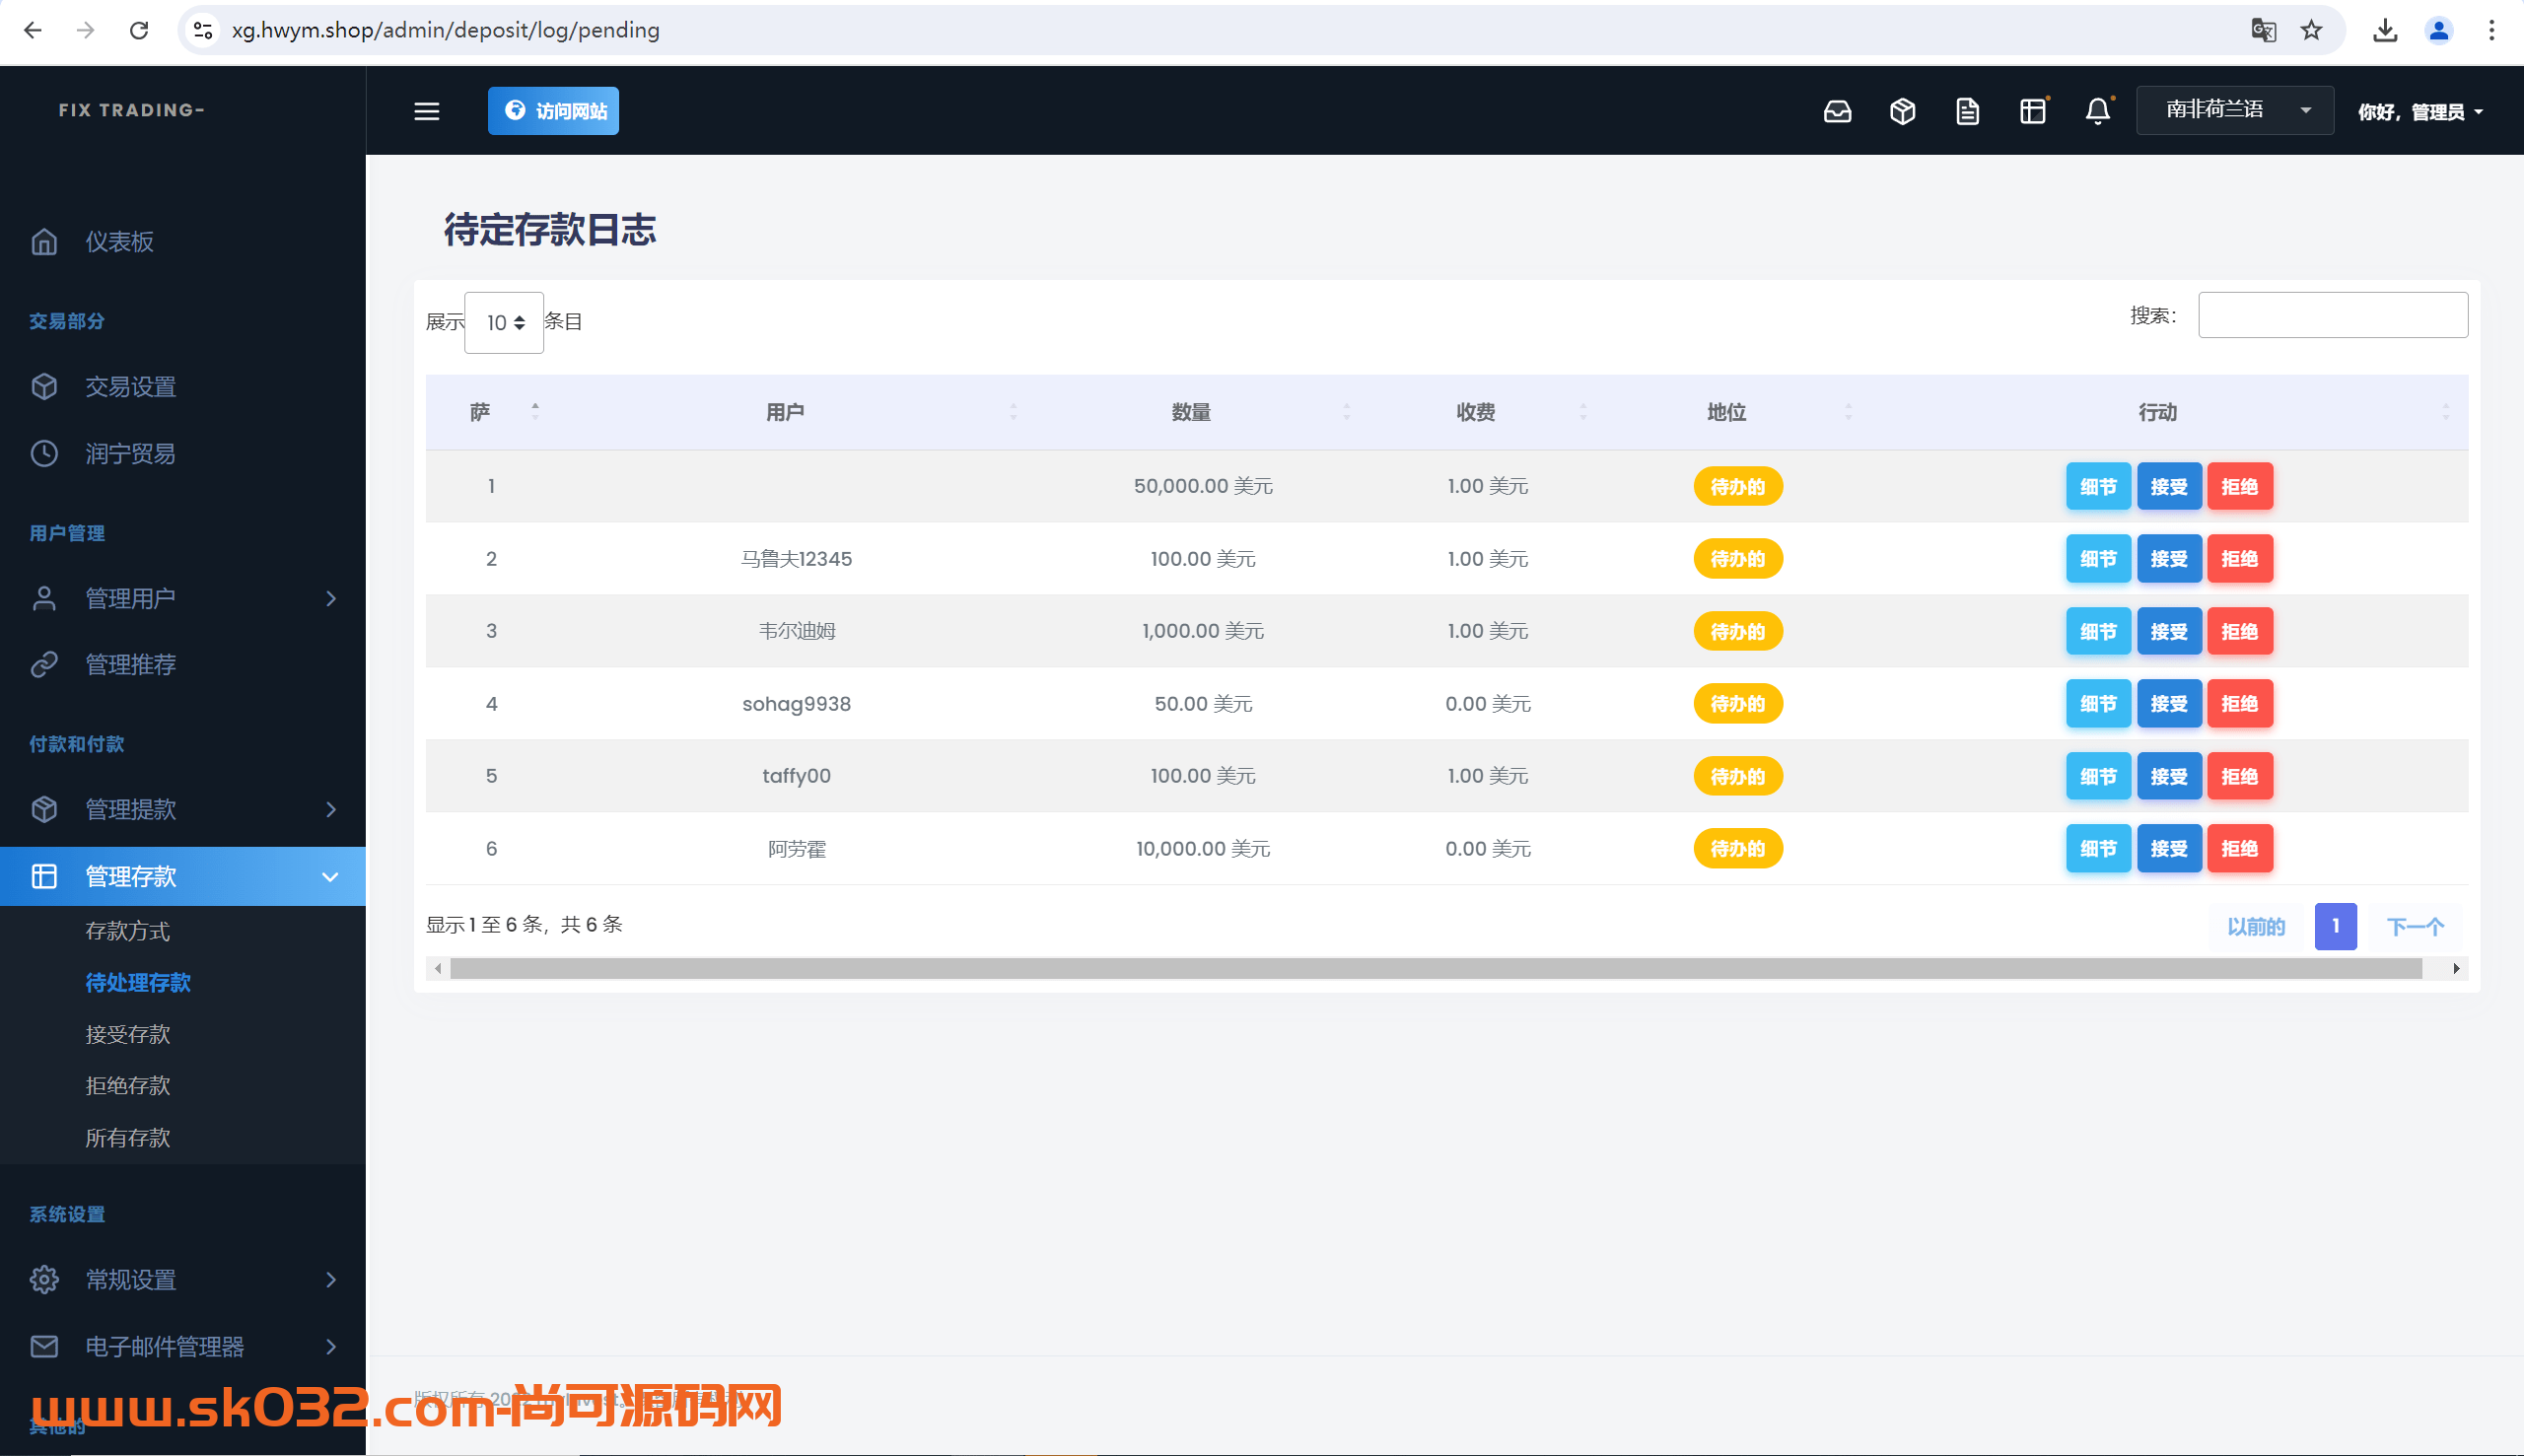Image resolution: width=2524 pixels, height=1456 pixels.
Task: Open 接受存款 submenu item
Action: (x=128, y=1034)
